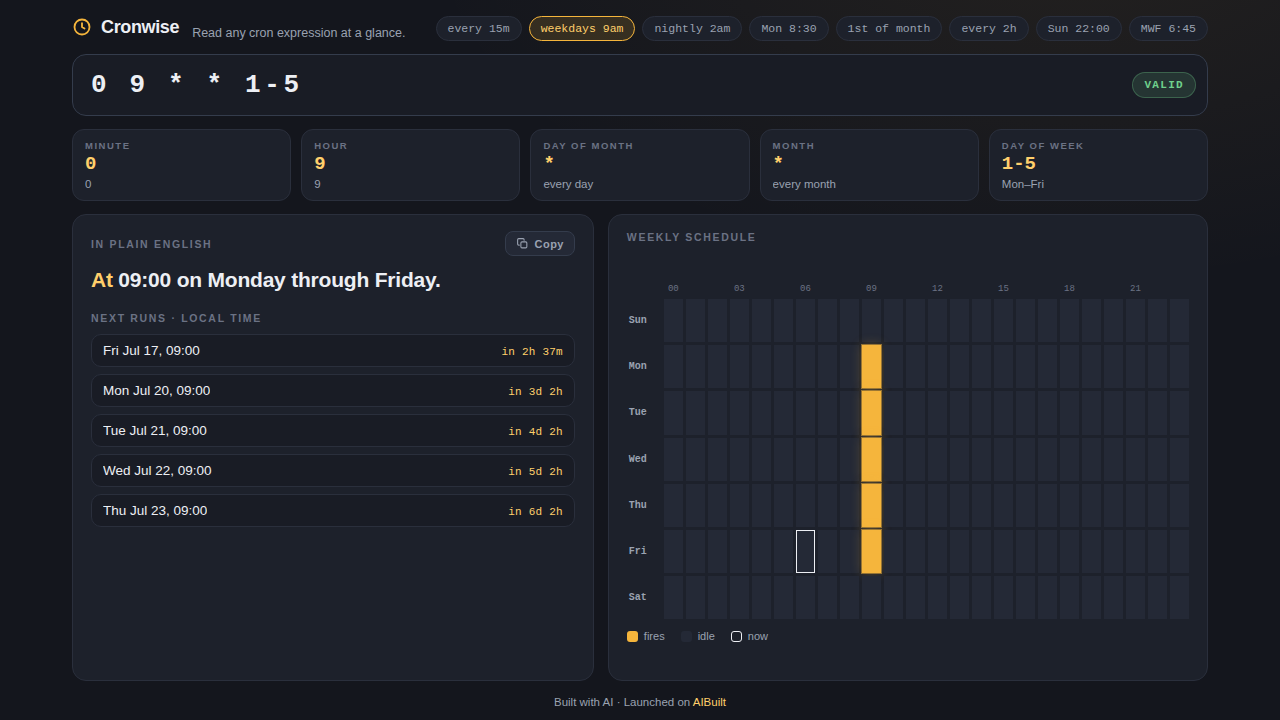
Task: Click the "in 6d 2h" countdown label
Action: tap(535, 511)
